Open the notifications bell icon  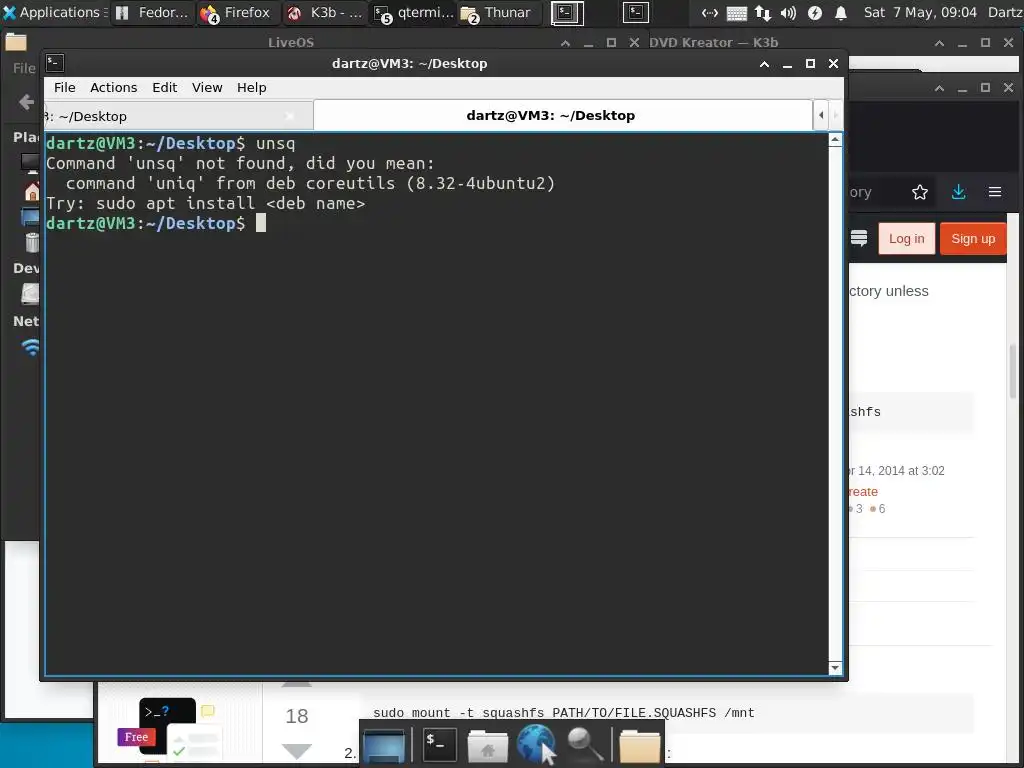[841, 12]
